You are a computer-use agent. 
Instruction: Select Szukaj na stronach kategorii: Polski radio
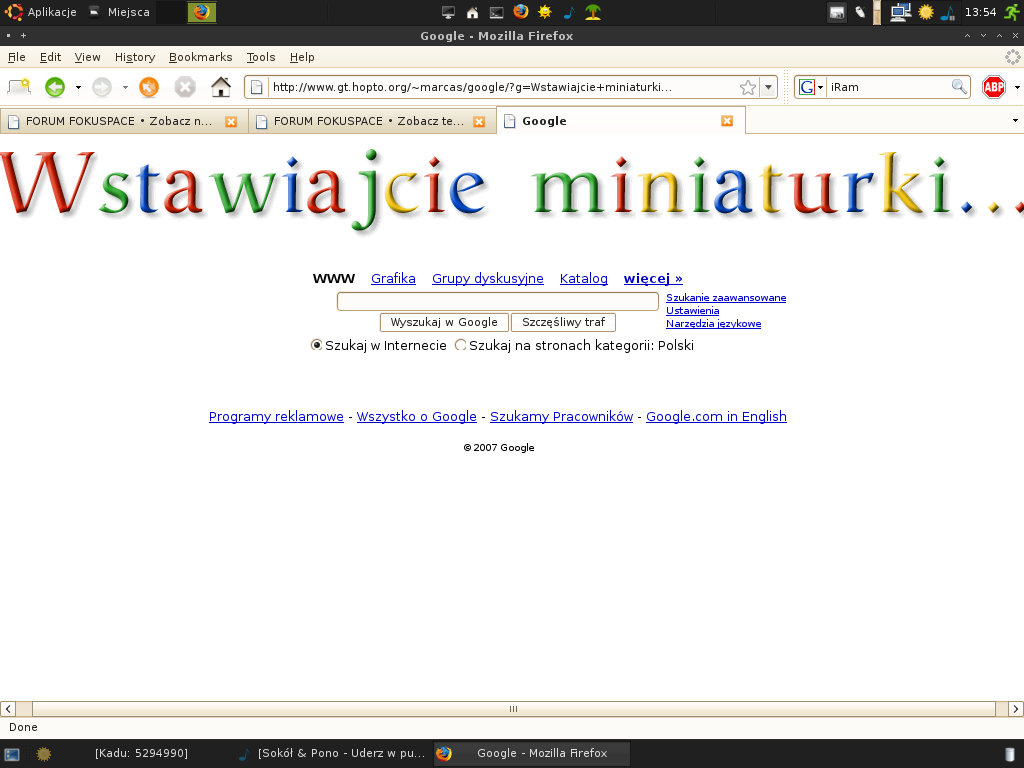tap(460, 345)
